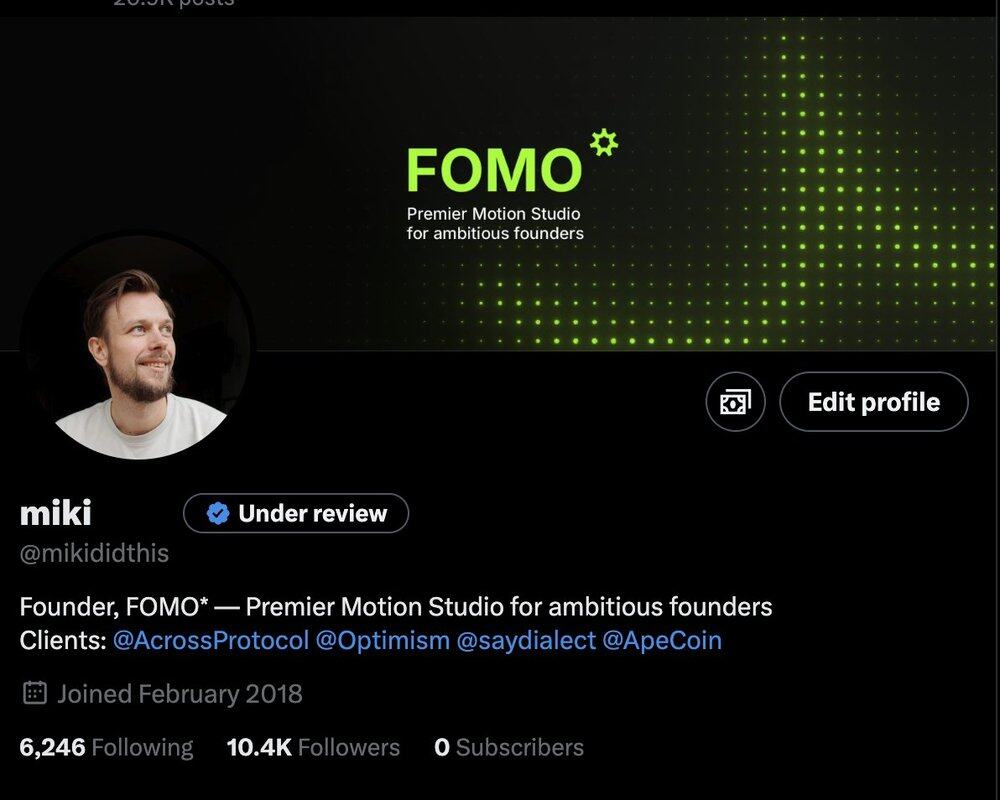View the 6,246 Following list
Screen dimensions: 1000x800
coord(107,747)
